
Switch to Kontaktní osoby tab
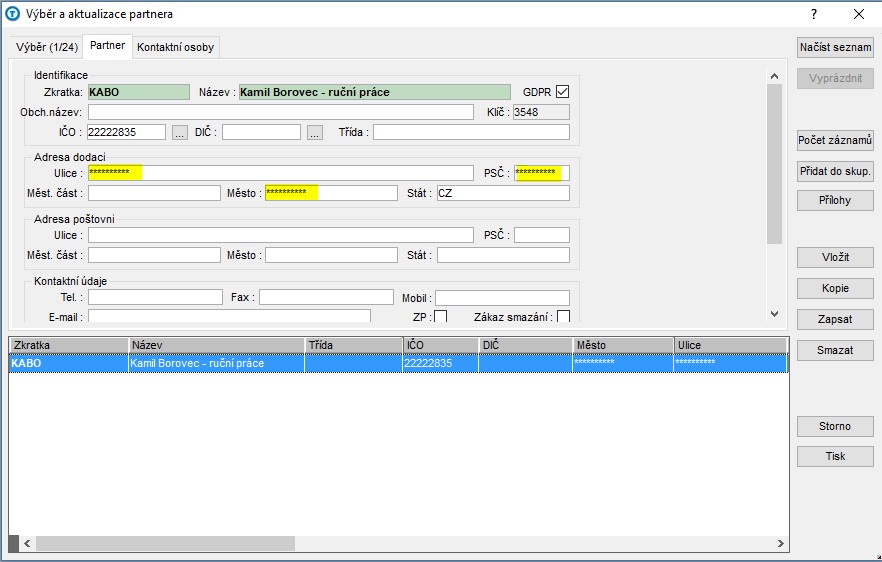pos(176,47)
